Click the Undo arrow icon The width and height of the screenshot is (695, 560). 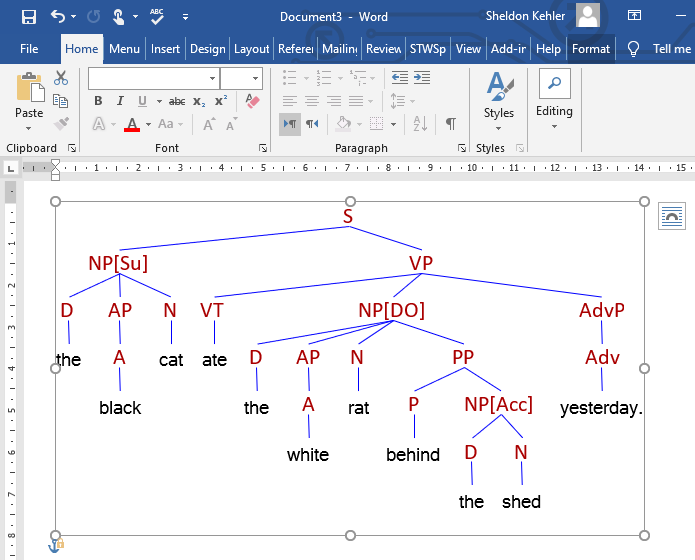pos(58,16)
